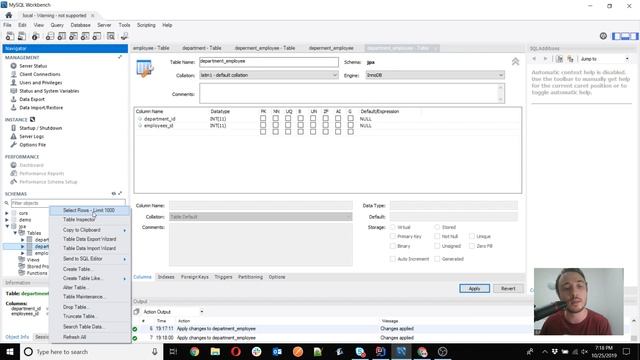
Task: Collapse the Tables node under jpa
Action: click(x=15, y=233)
